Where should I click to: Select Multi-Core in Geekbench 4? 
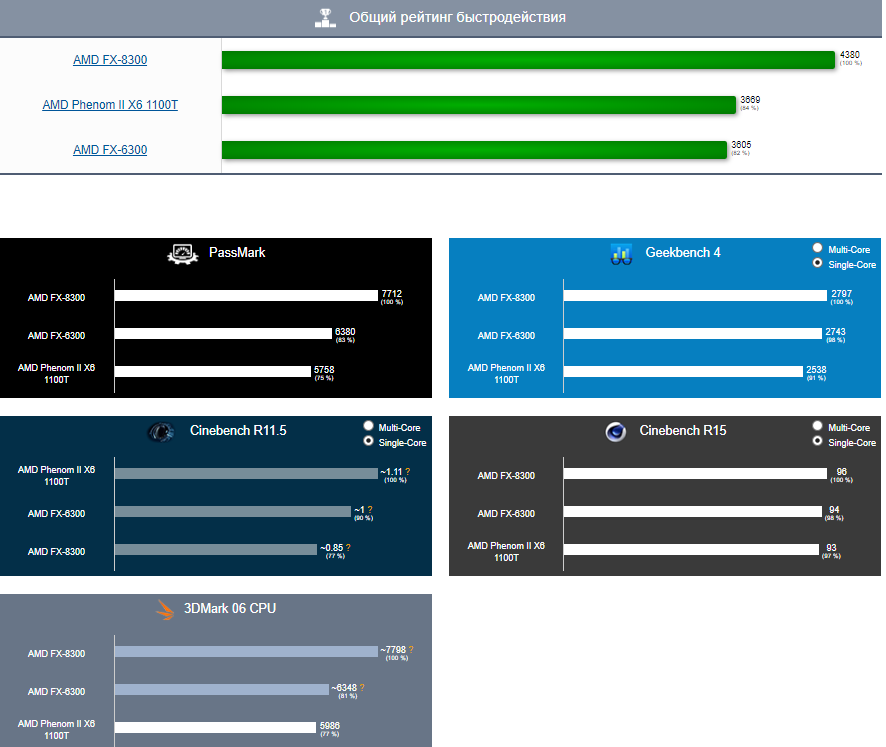click(817, 248)
